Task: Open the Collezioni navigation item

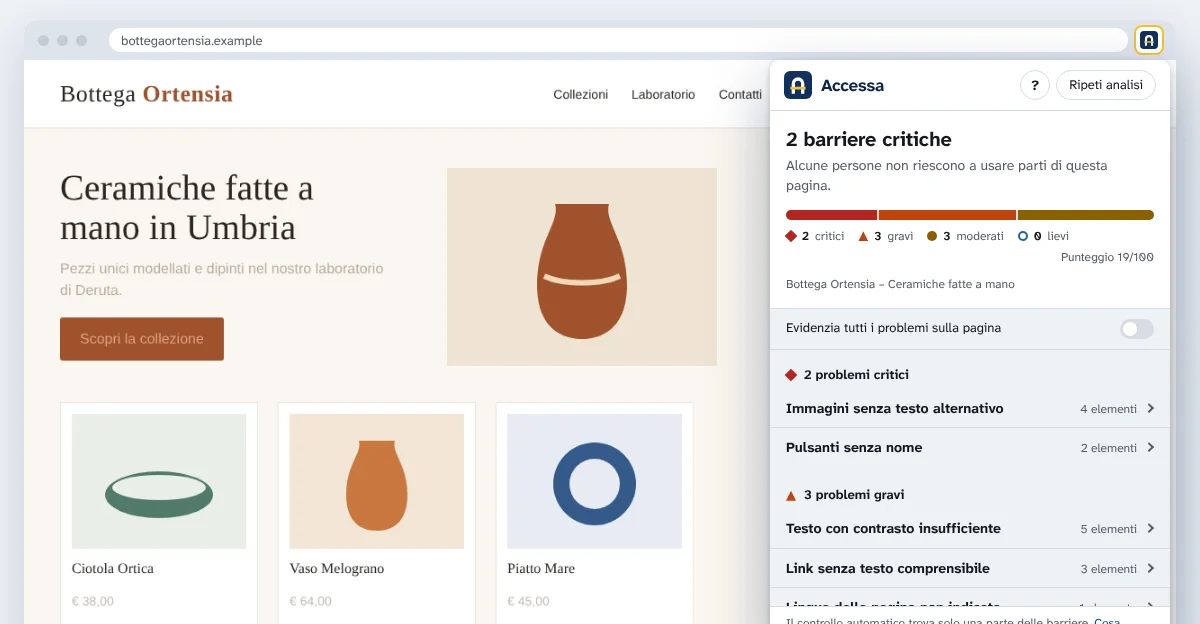Action: click(x=581, y=94)
